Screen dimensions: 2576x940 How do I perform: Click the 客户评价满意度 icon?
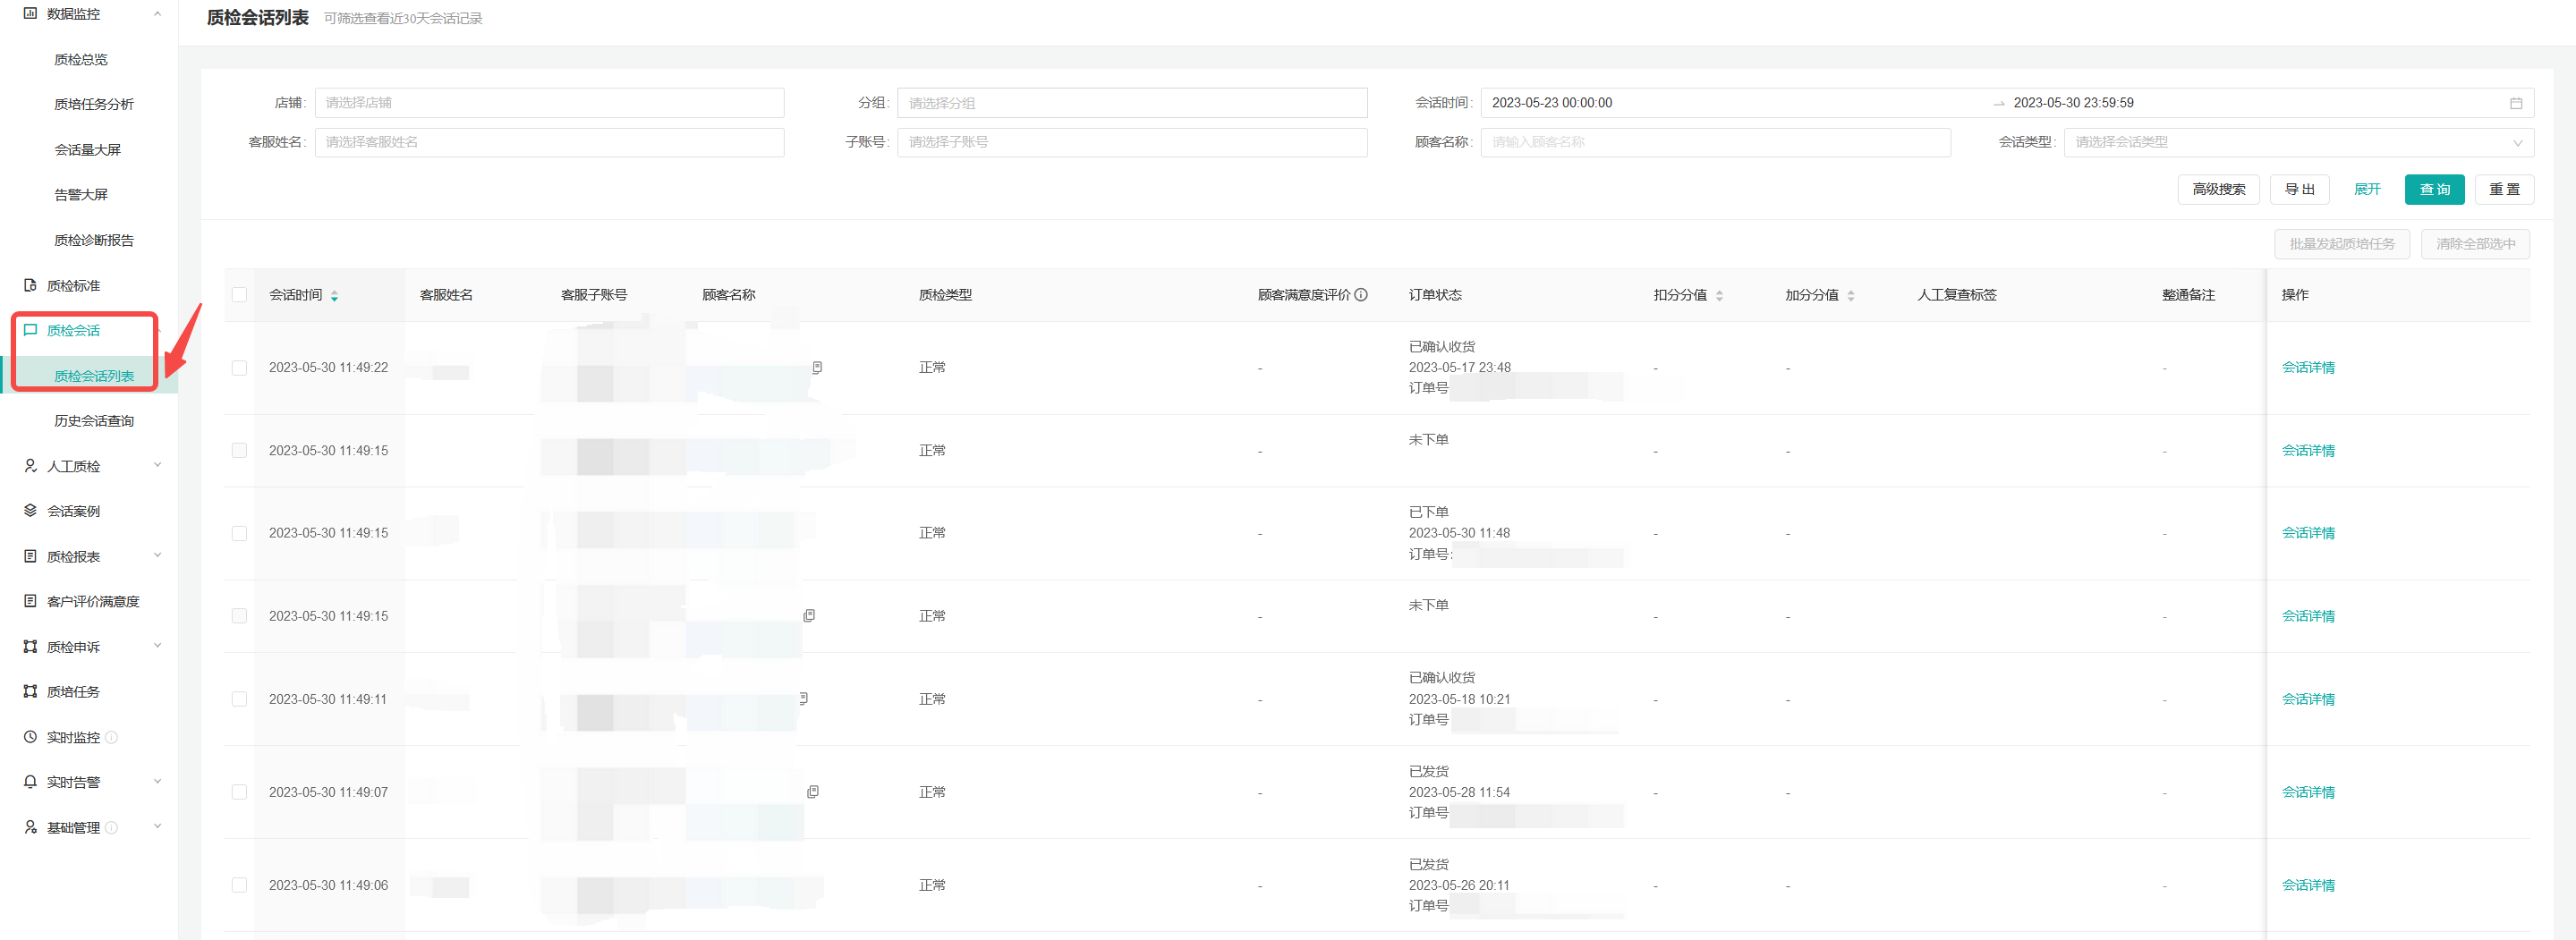[30, 601]
